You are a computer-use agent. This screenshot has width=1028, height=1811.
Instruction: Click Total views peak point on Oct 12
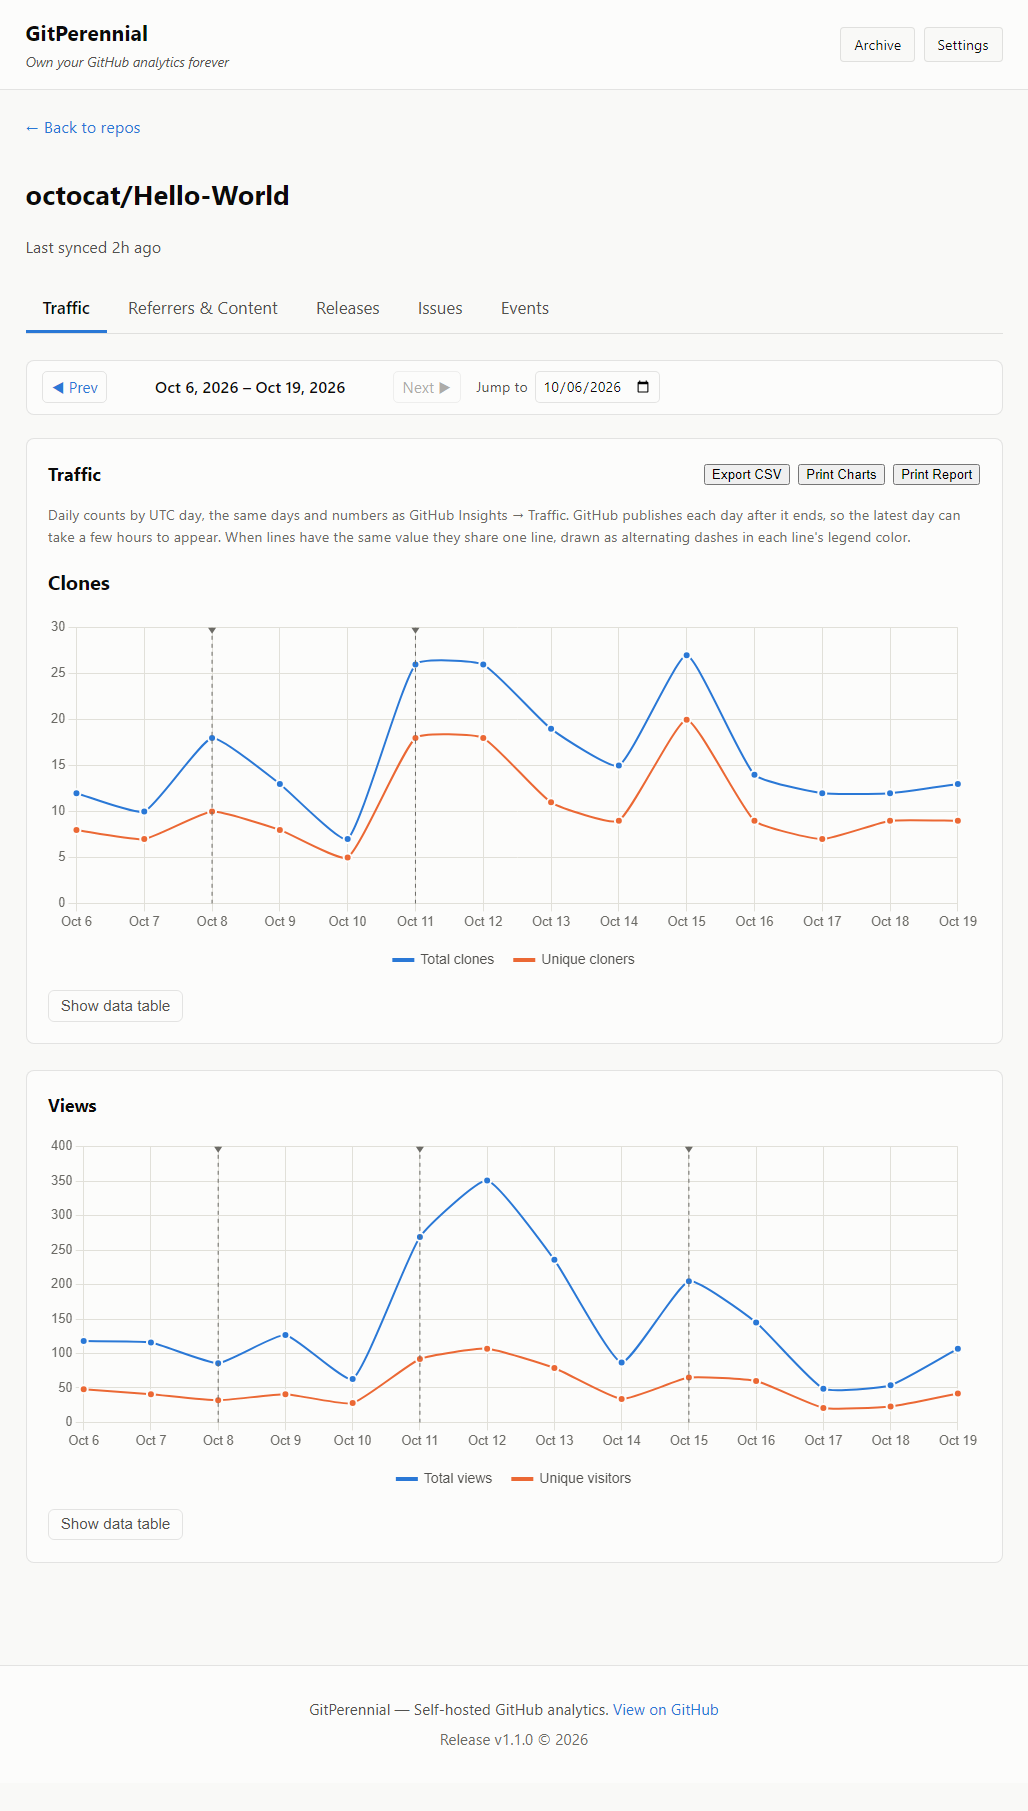pyautogui.click(x=487, y=1180)
